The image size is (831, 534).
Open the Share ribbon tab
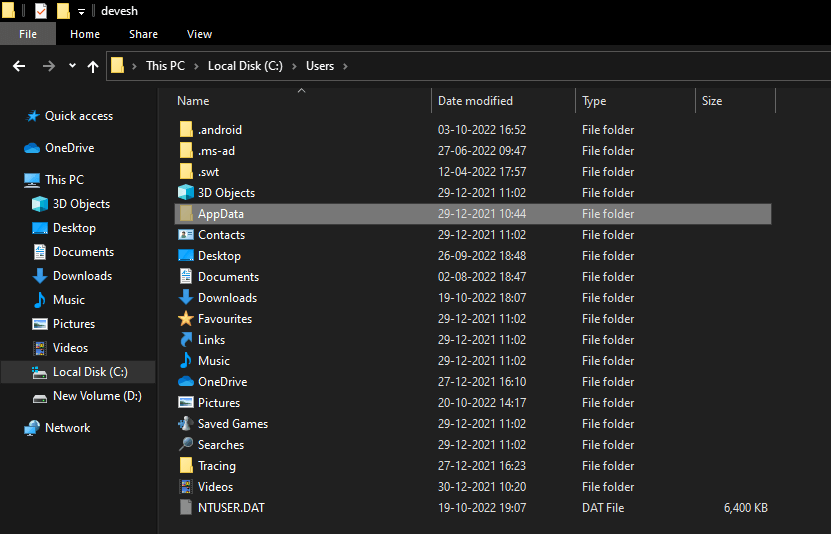(x=143, y=34)
